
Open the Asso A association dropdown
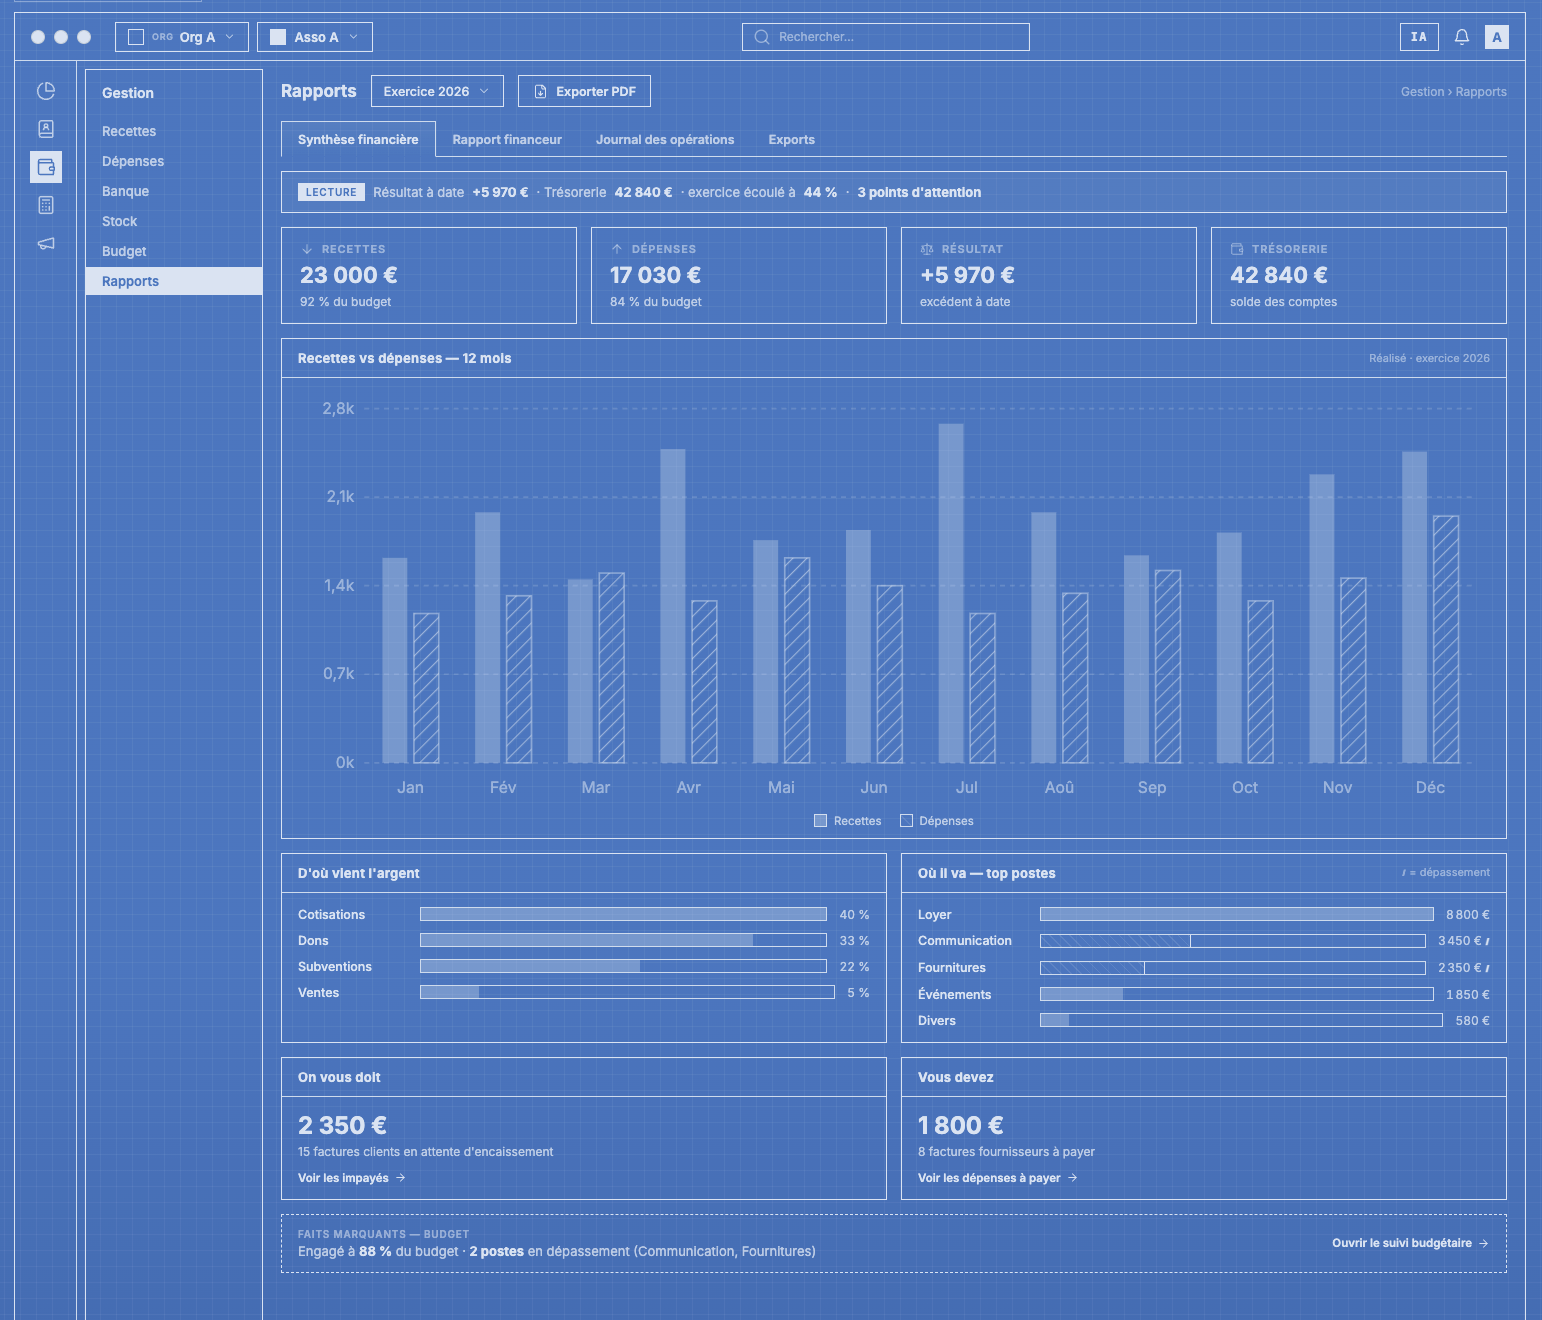point(315,37)
